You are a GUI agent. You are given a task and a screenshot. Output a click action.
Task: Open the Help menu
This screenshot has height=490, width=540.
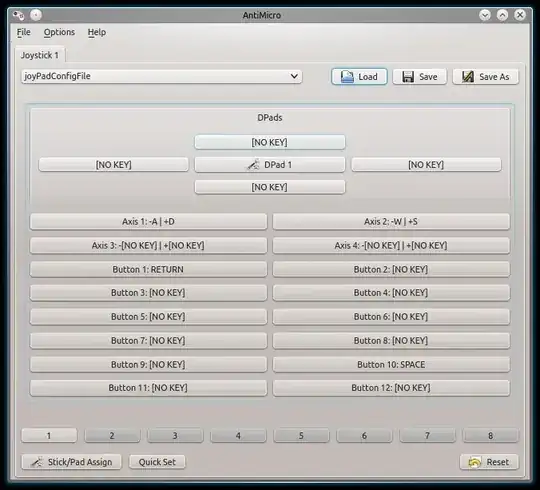point(96,32)
